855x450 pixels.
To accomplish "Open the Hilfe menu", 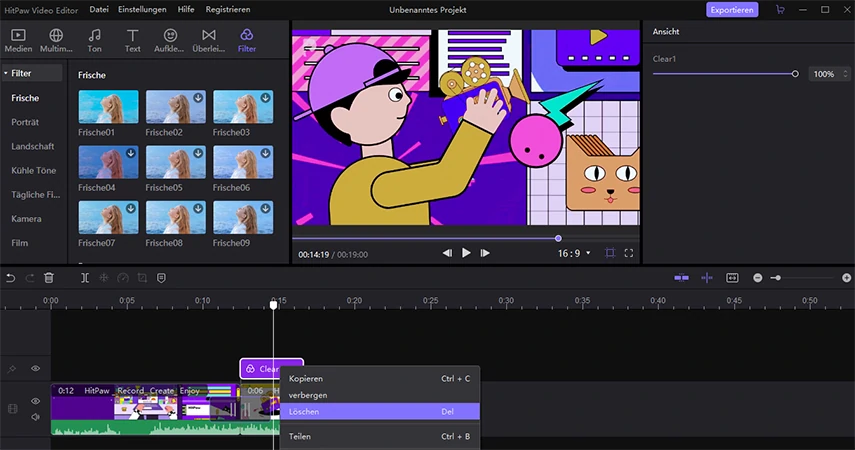I will tap(185, 9).
